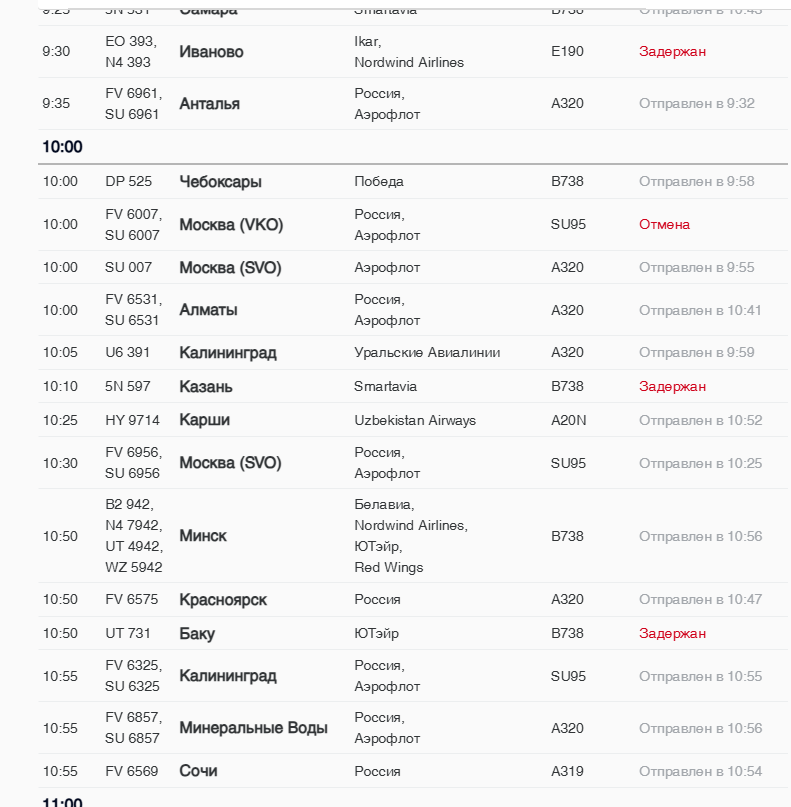Open the Минск flight row
The image size is (791, 807).
click(x=203, y=536)
